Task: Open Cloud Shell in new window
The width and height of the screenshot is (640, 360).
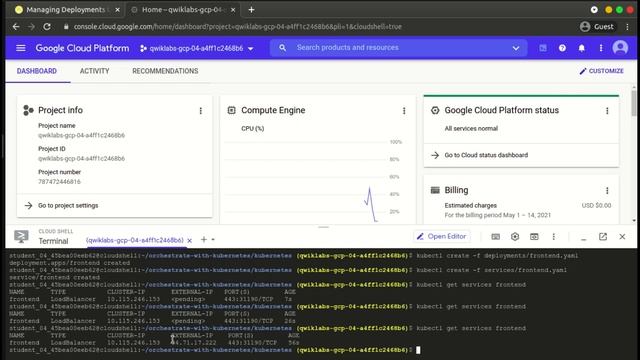Action: (603, 236)
